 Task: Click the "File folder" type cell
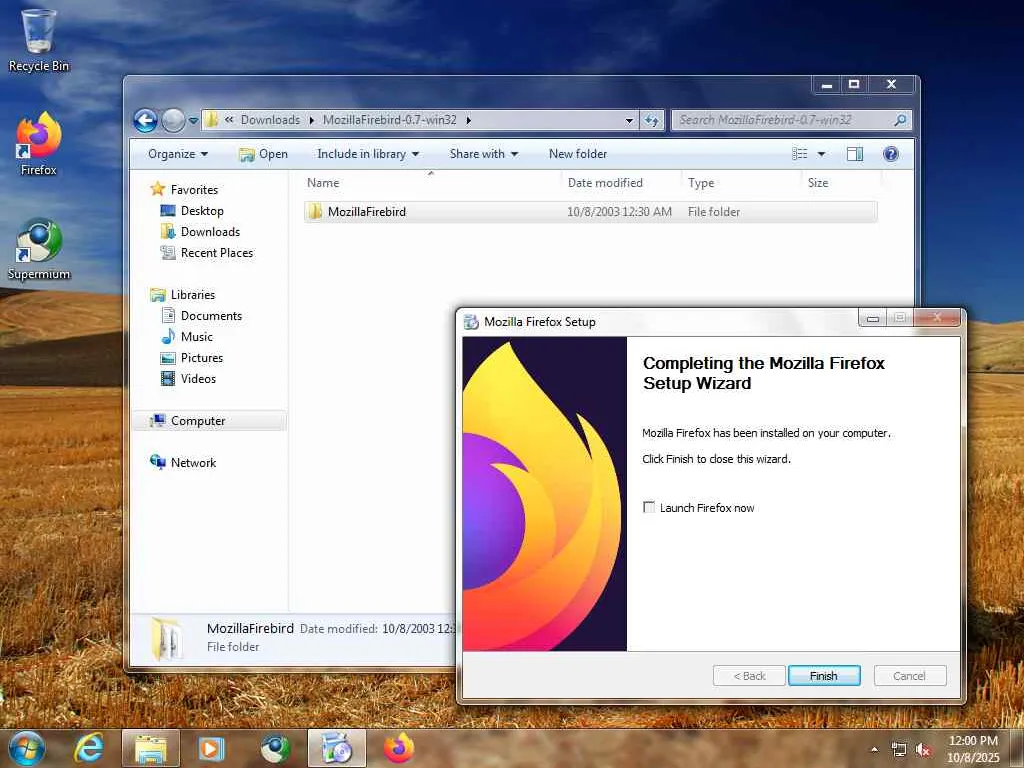[714, 212]
